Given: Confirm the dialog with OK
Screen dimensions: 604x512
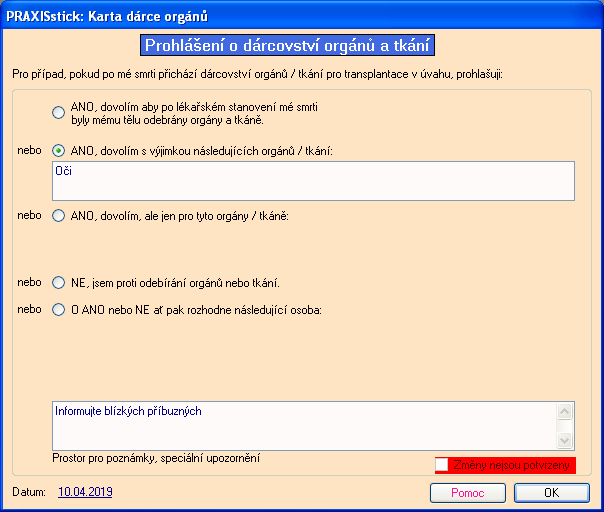Looking at the screenshot, I should click(551, 493).
